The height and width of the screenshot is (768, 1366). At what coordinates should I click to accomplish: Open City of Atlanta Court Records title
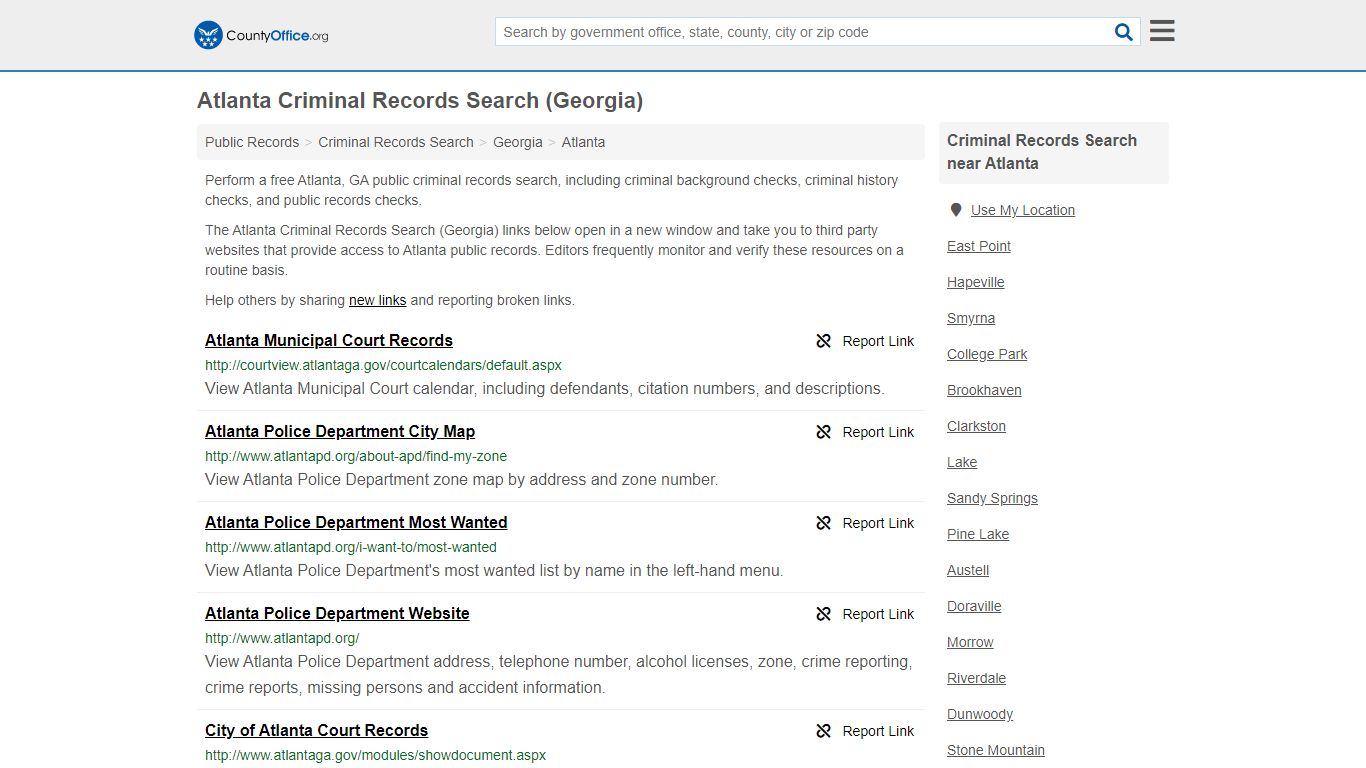[317, 730]
